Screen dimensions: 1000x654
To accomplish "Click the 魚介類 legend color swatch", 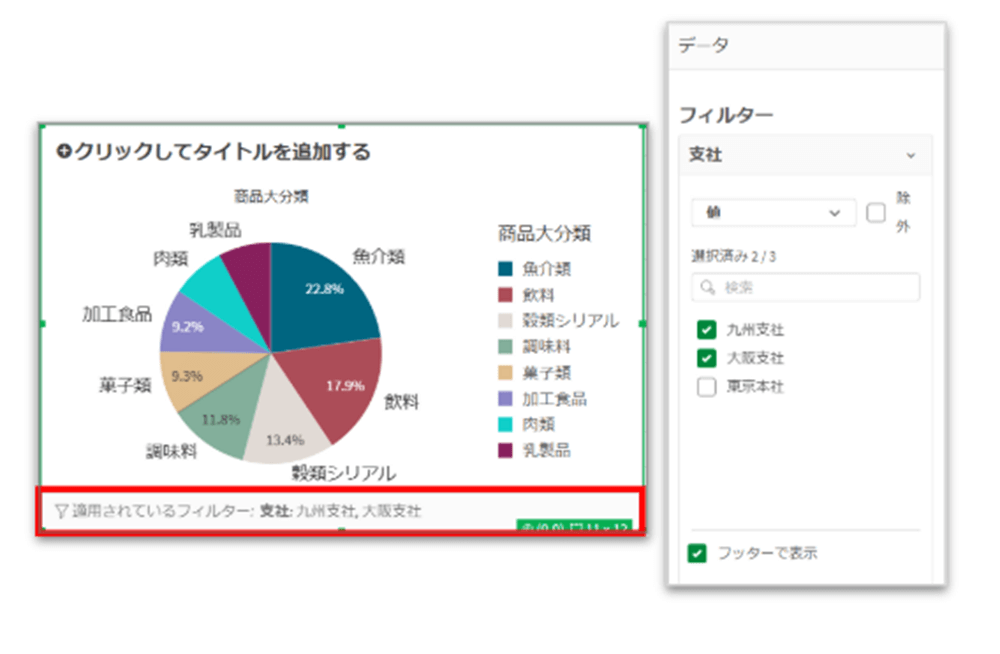I will point(505,269).
